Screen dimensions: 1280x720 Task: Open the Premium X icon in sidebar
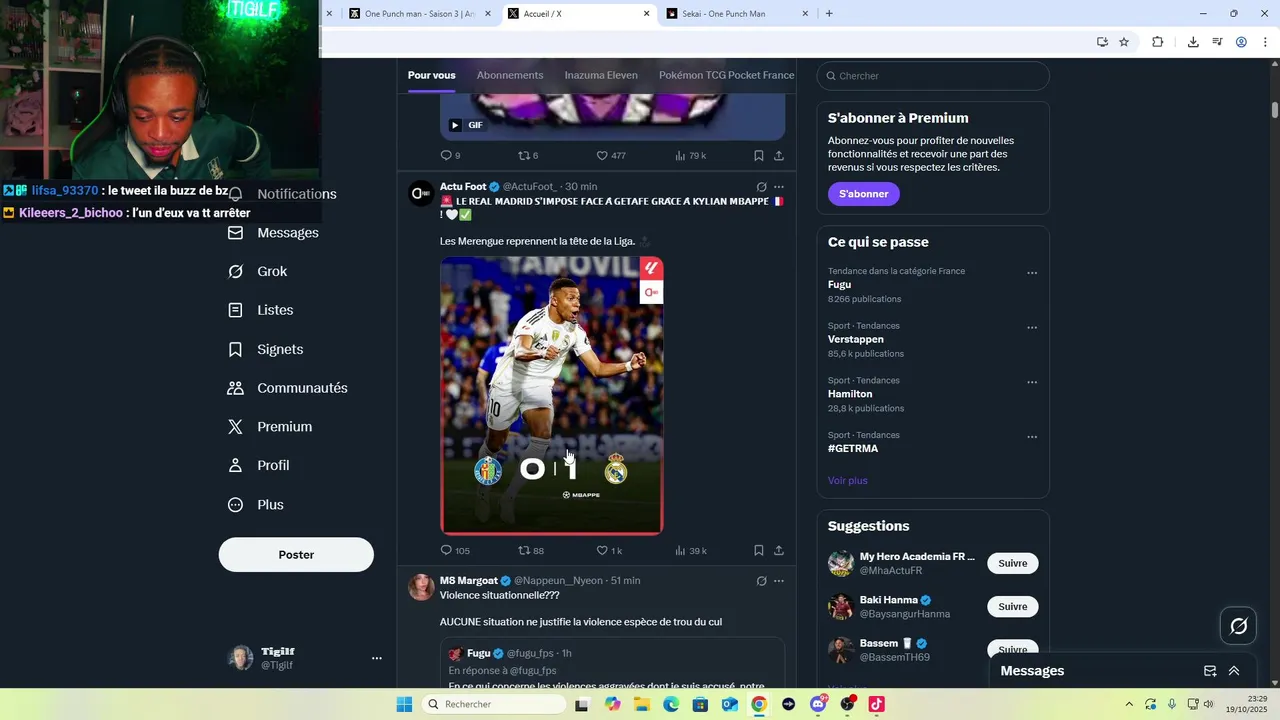tap(235, 427)
